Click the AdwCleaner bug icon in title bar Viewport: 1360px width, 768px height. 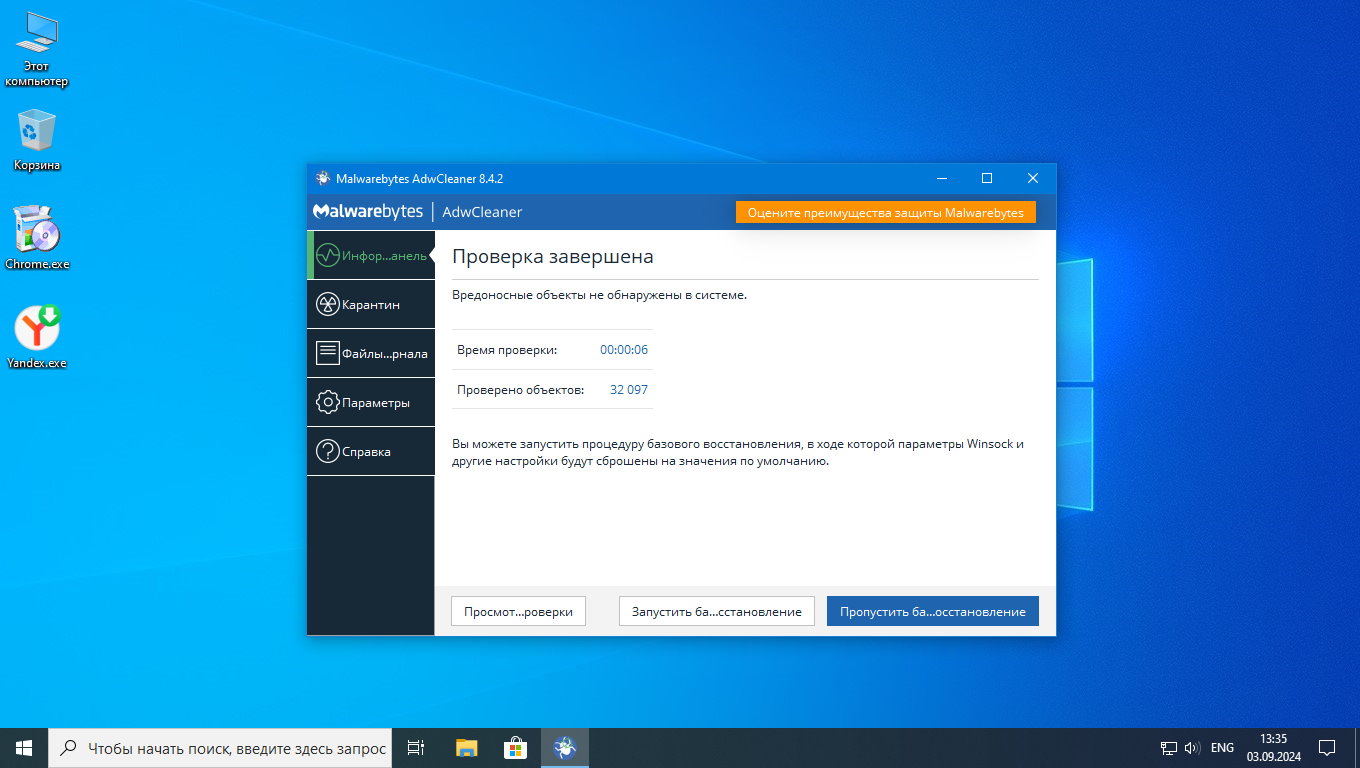click(323, 178)
